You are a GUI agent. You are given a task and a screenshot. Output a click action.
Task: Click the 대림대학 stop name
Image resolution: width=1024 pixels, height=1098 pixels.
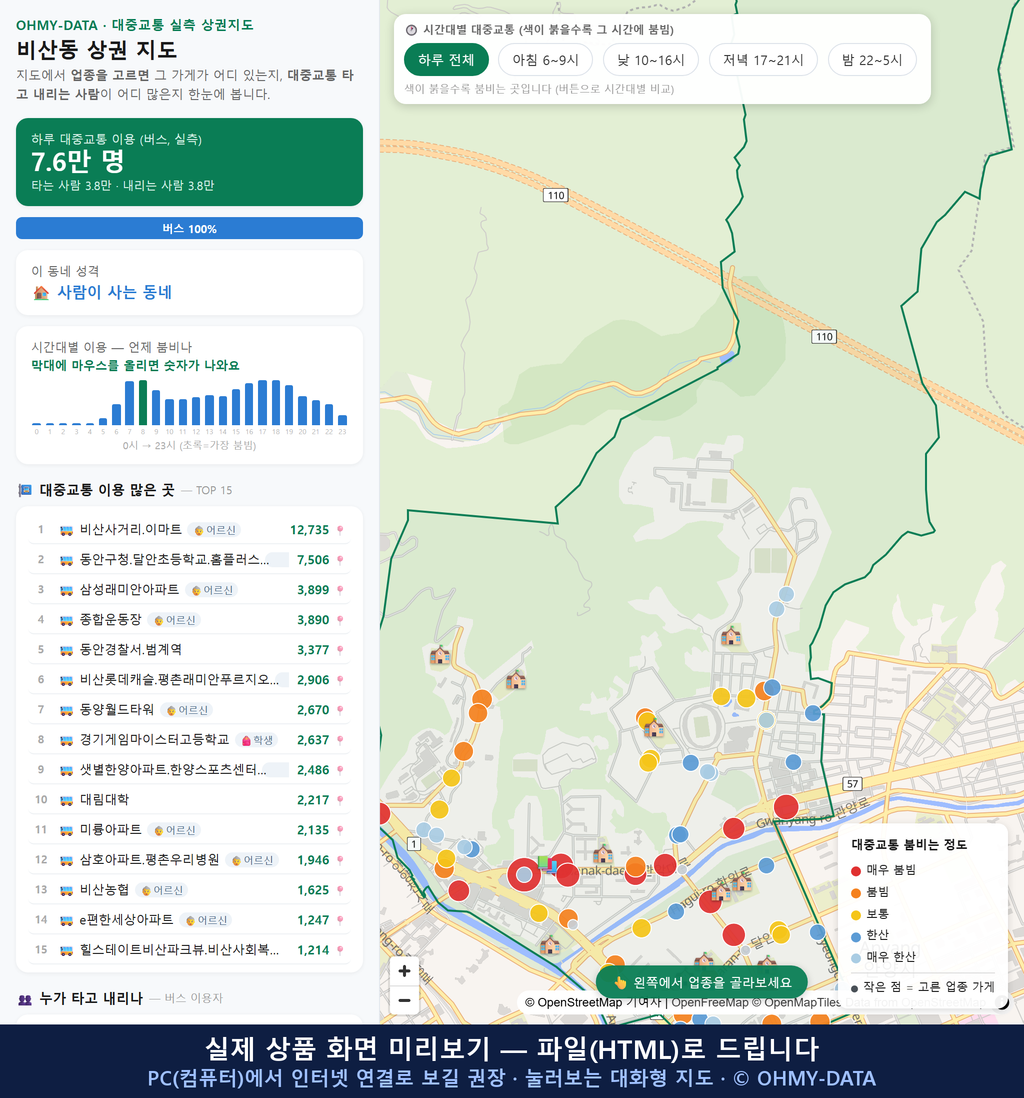[104, 800]
